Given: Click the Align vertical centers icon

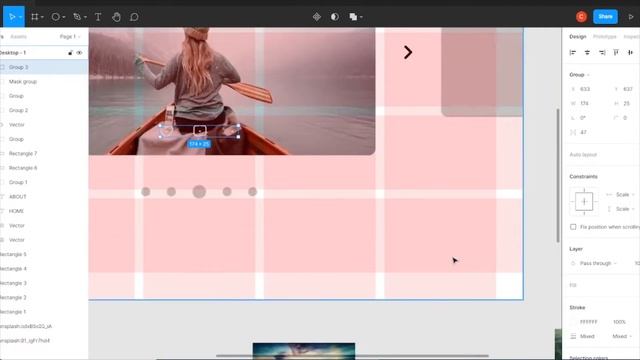Looking at the screenshot, I should point(631,52).
